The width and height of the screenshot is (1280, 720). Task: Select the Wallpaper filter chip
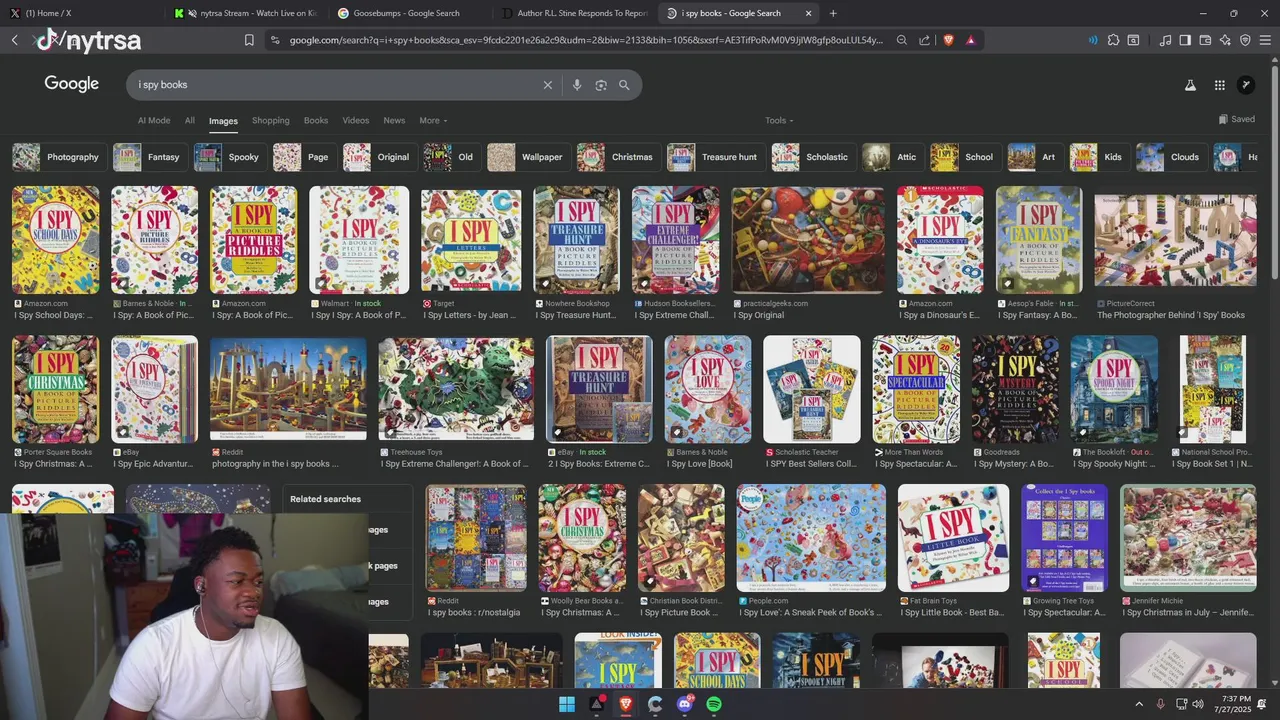(527, 157)
